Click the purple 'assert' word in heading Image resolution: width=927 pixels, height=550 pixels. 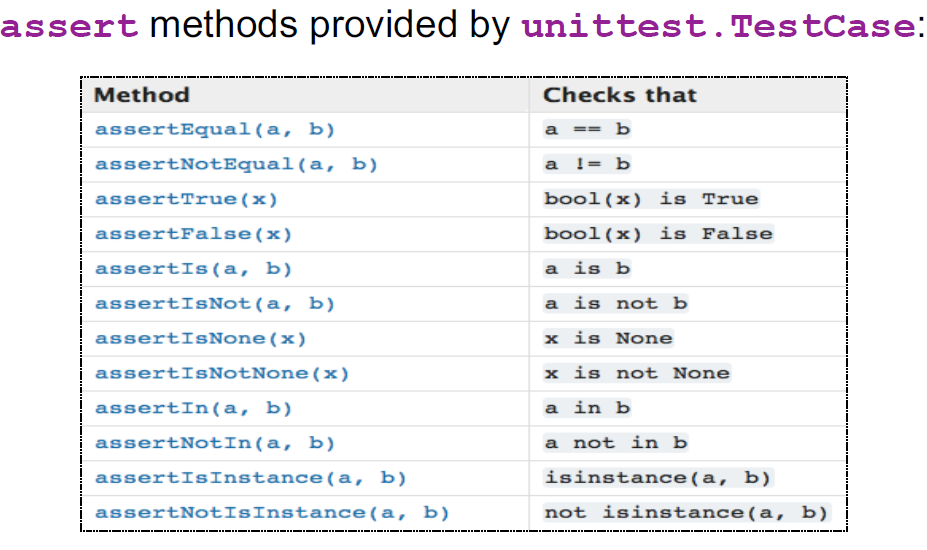point(69,27)
